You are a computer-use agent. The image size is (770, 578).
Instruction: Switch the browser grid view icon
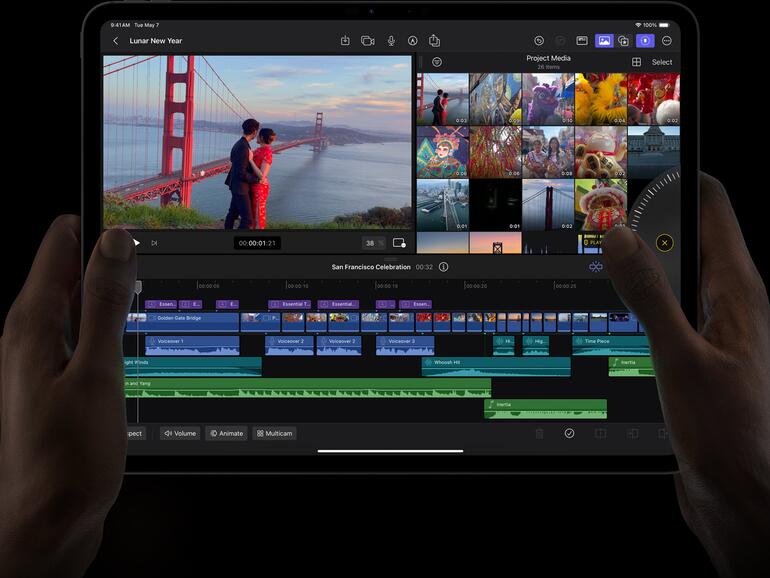coord(636,62)
